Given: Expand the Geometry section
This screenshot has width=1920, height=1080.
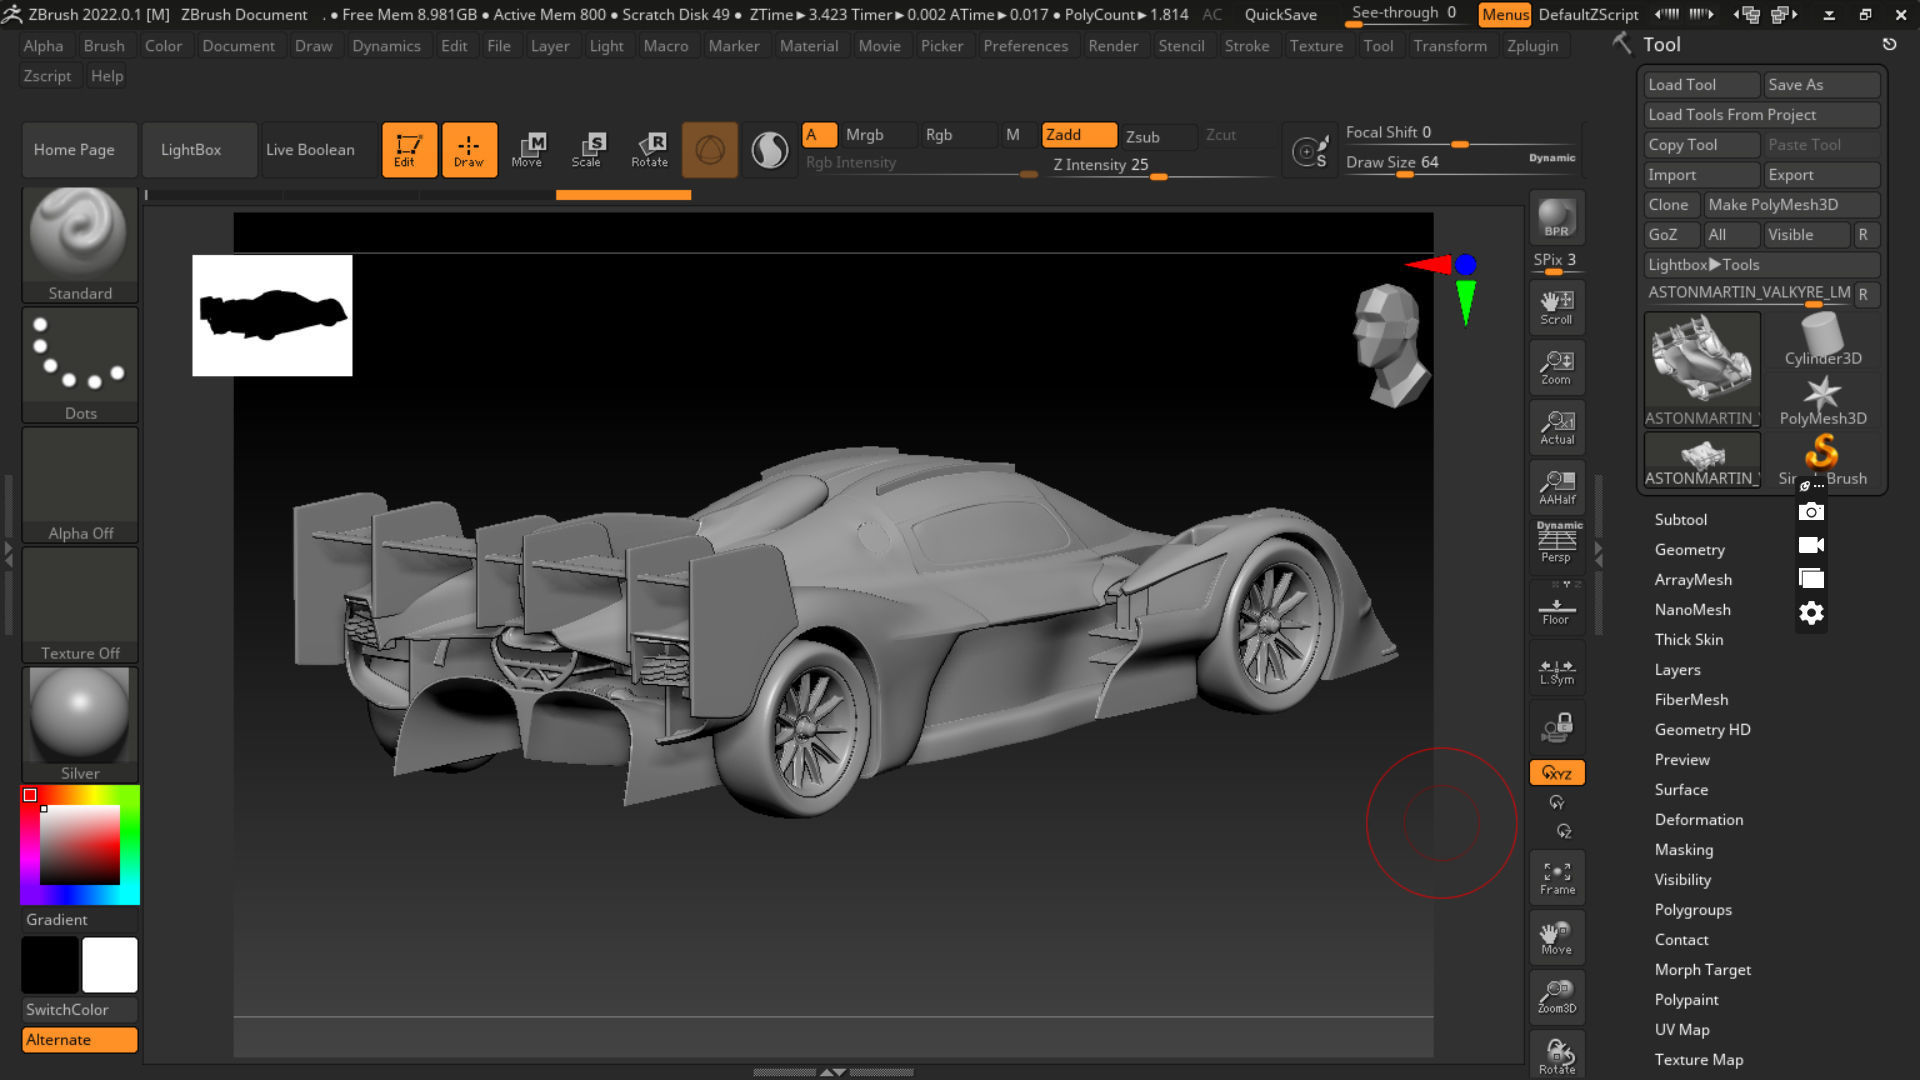Looking at the screenshot, I should click(x=1689, y=550).
